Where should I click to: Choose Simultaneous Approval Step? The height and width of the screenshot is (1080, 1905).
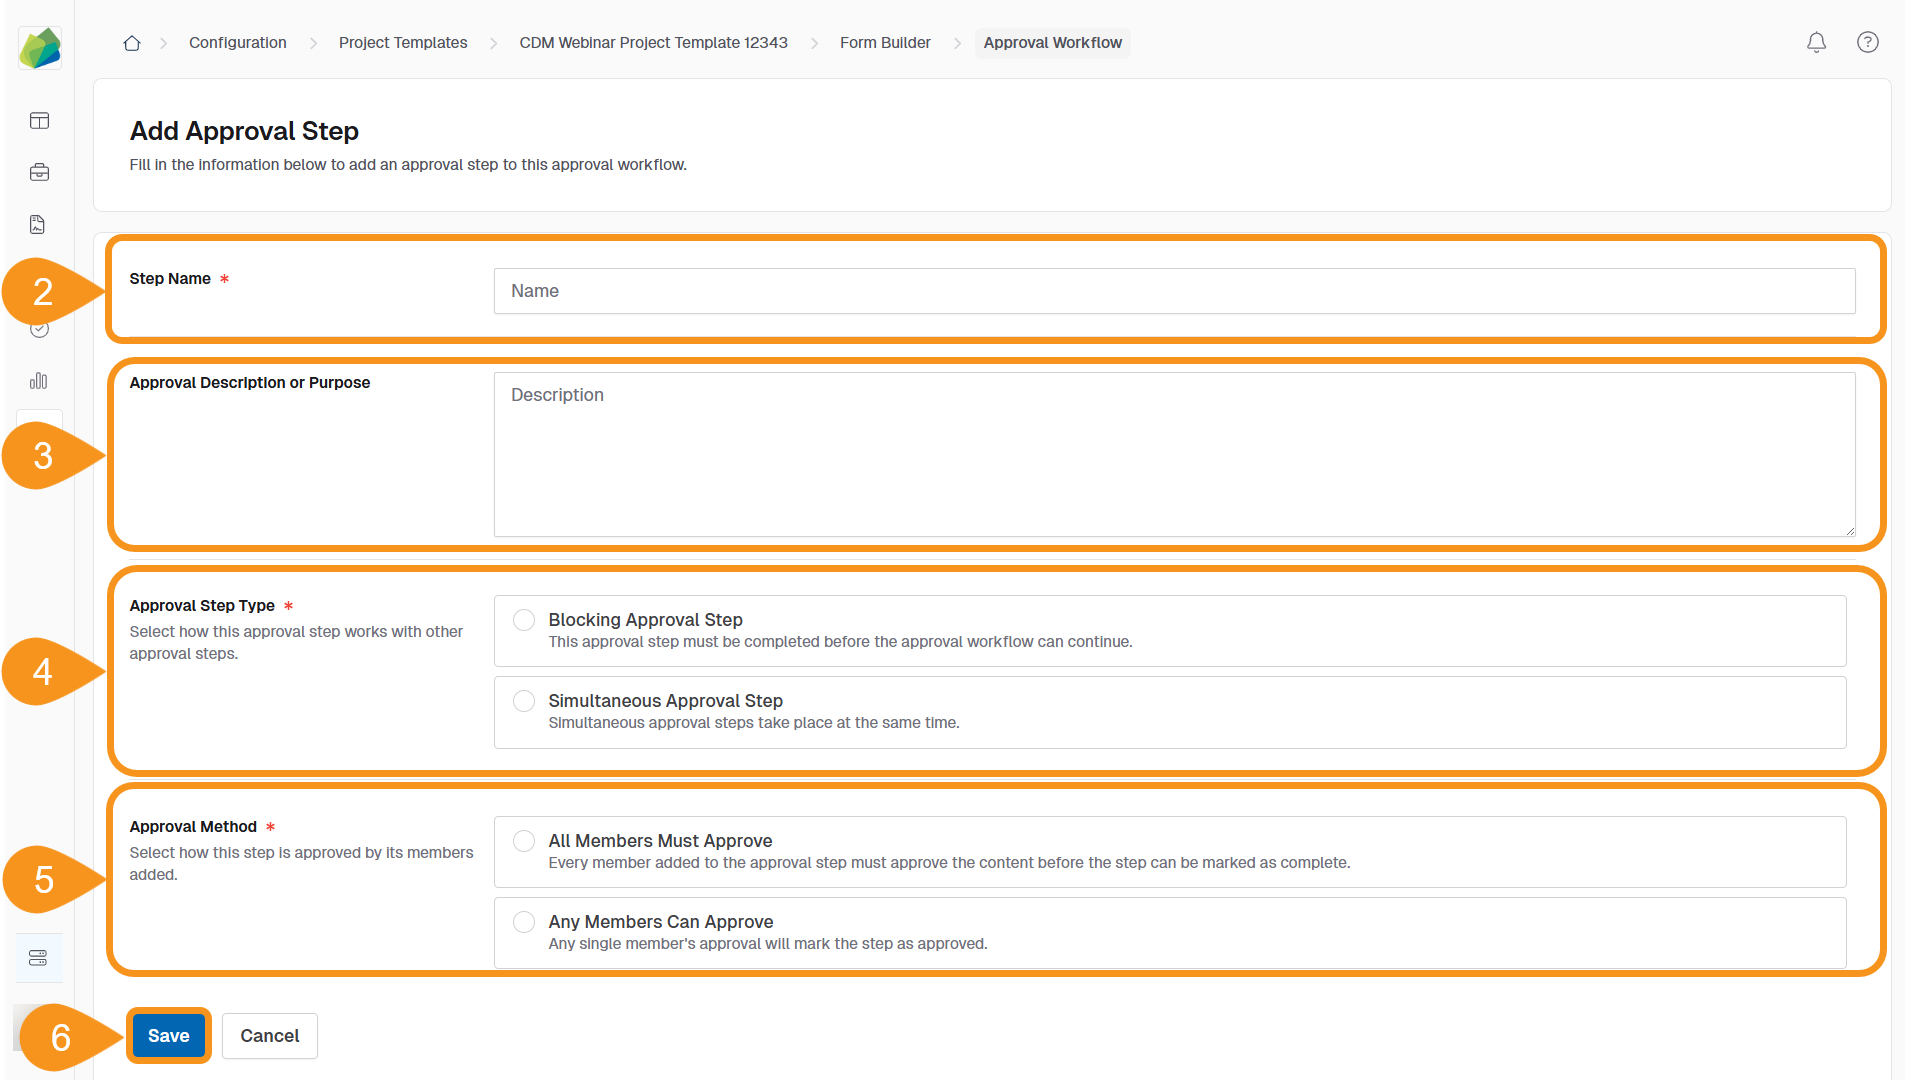coord(523,700)
